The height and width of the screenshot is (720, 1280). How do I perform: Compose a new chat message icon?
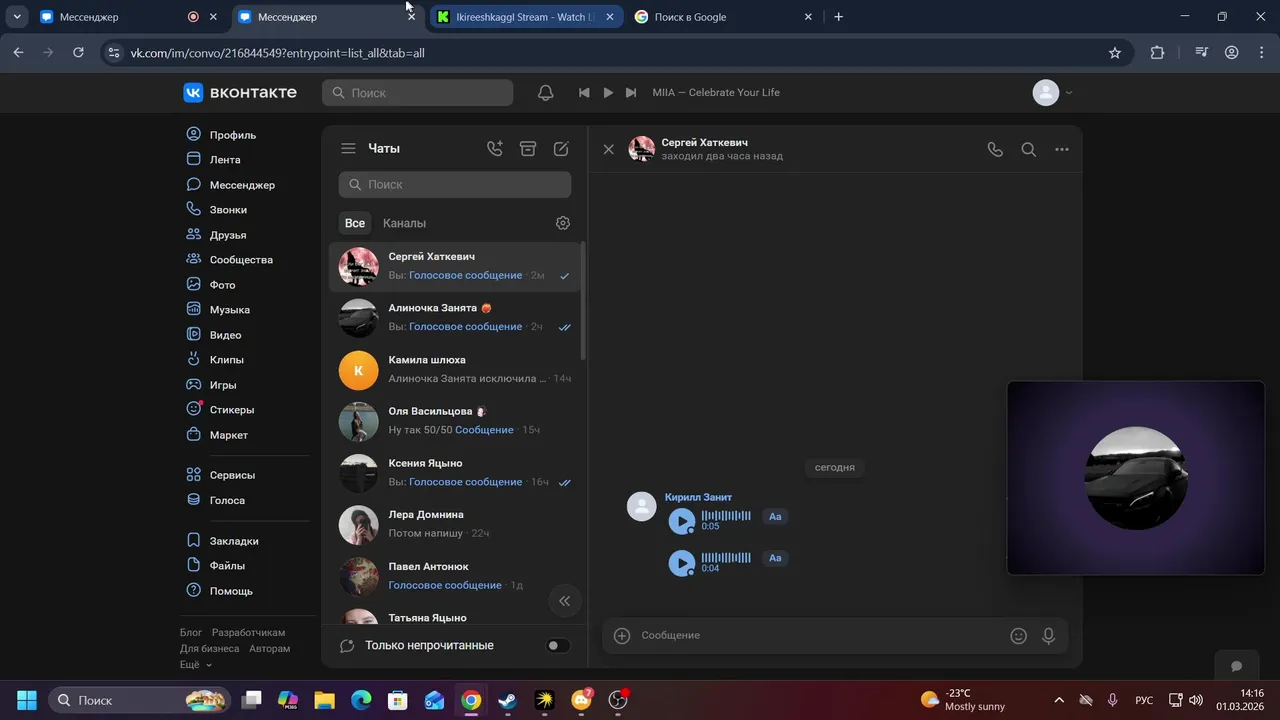[x=561, y=148]
